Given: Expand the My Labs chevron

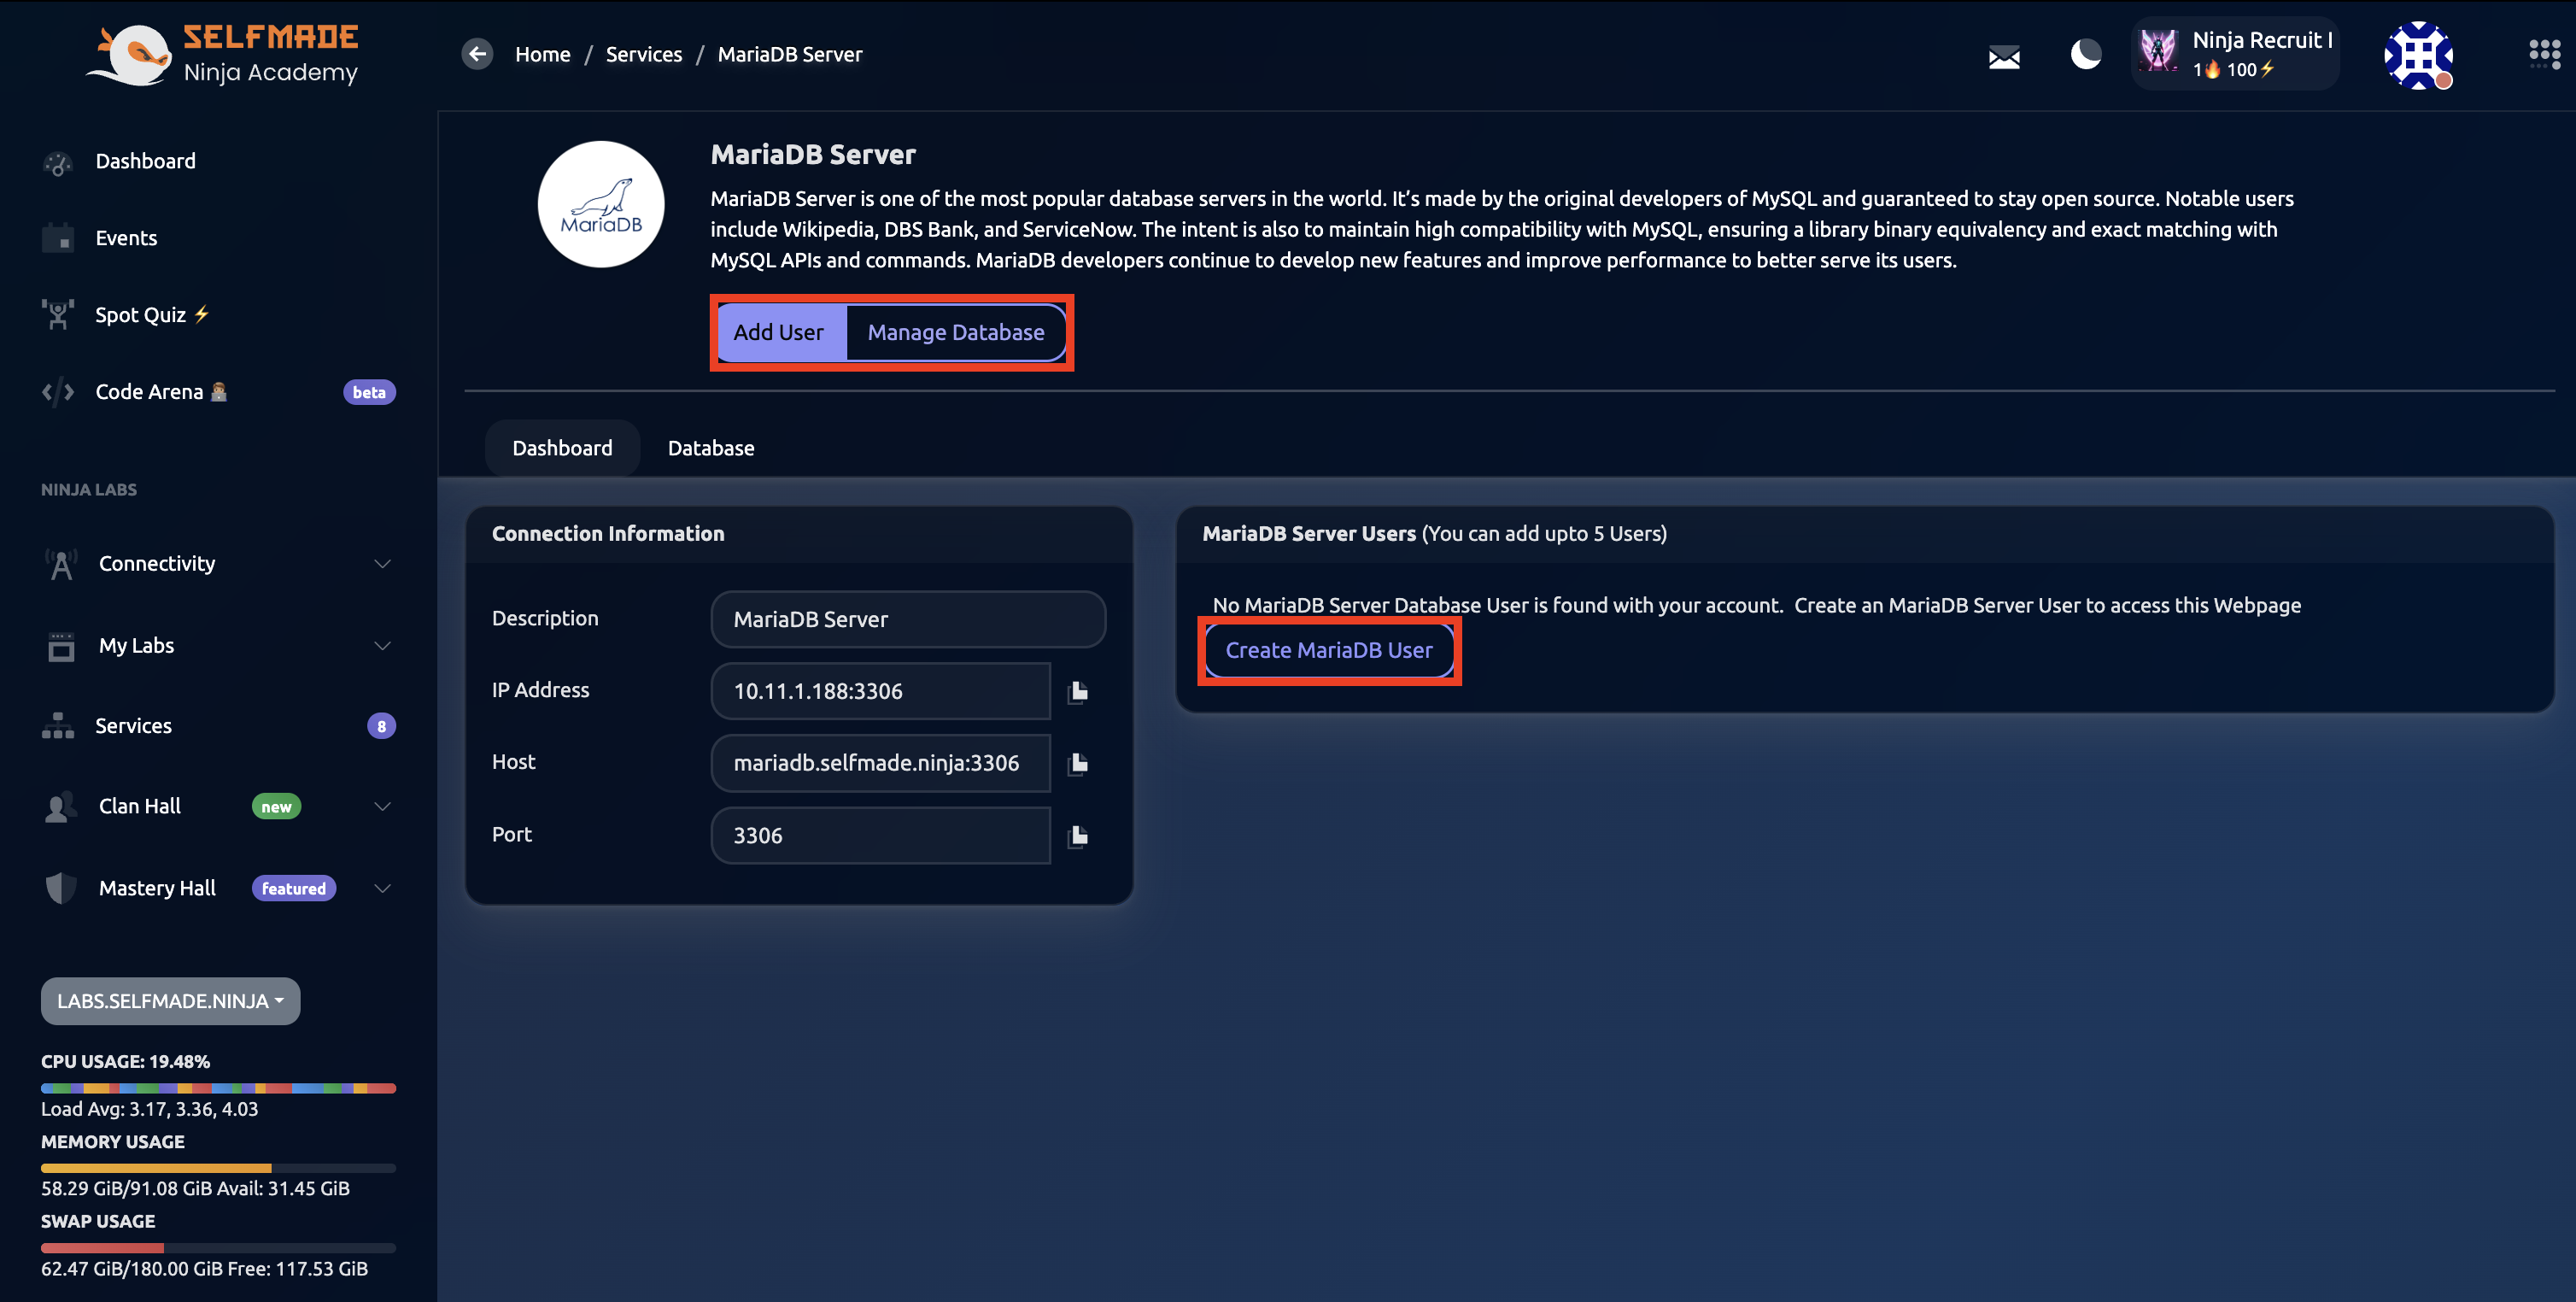Looking at the screenshot, I should point(382,646).
